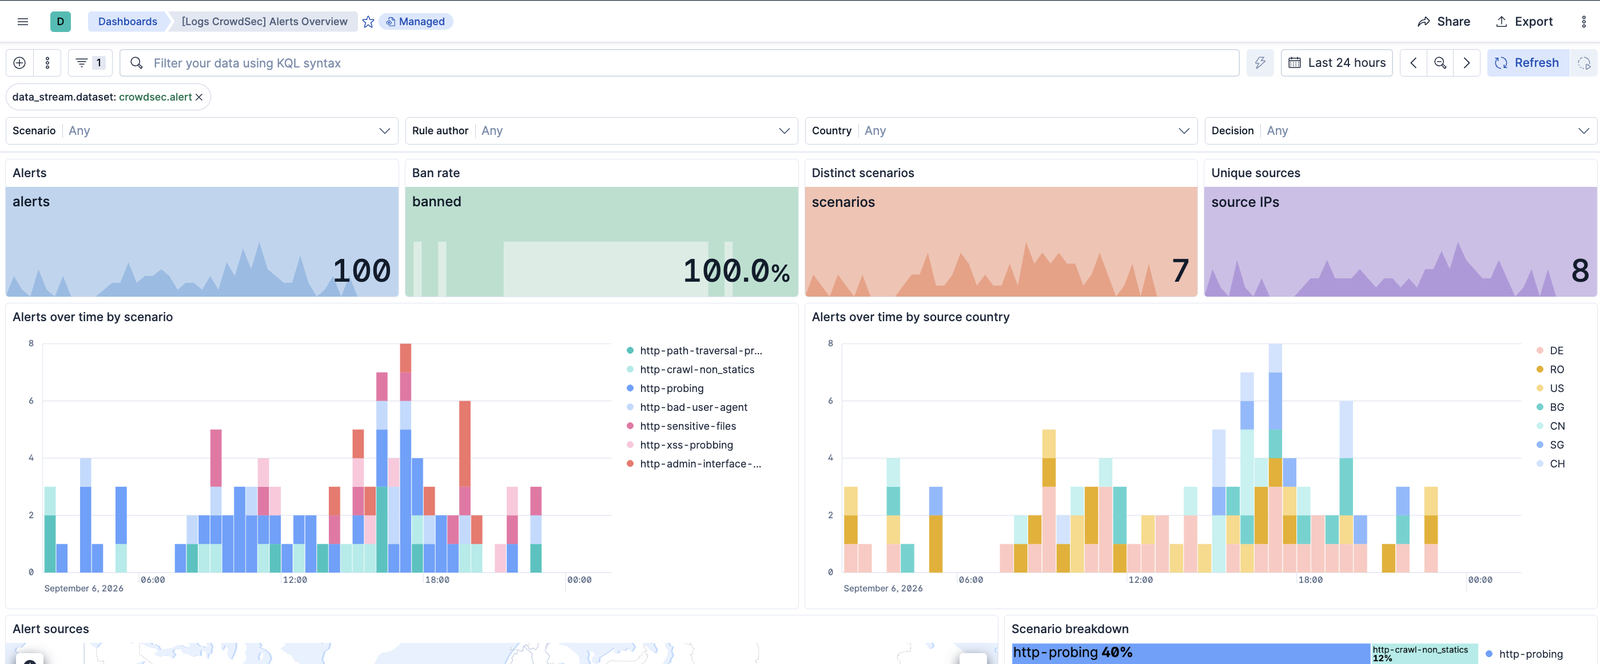
Task: Click http-probing 40% treemap segment
Action: click(1190, 654)
